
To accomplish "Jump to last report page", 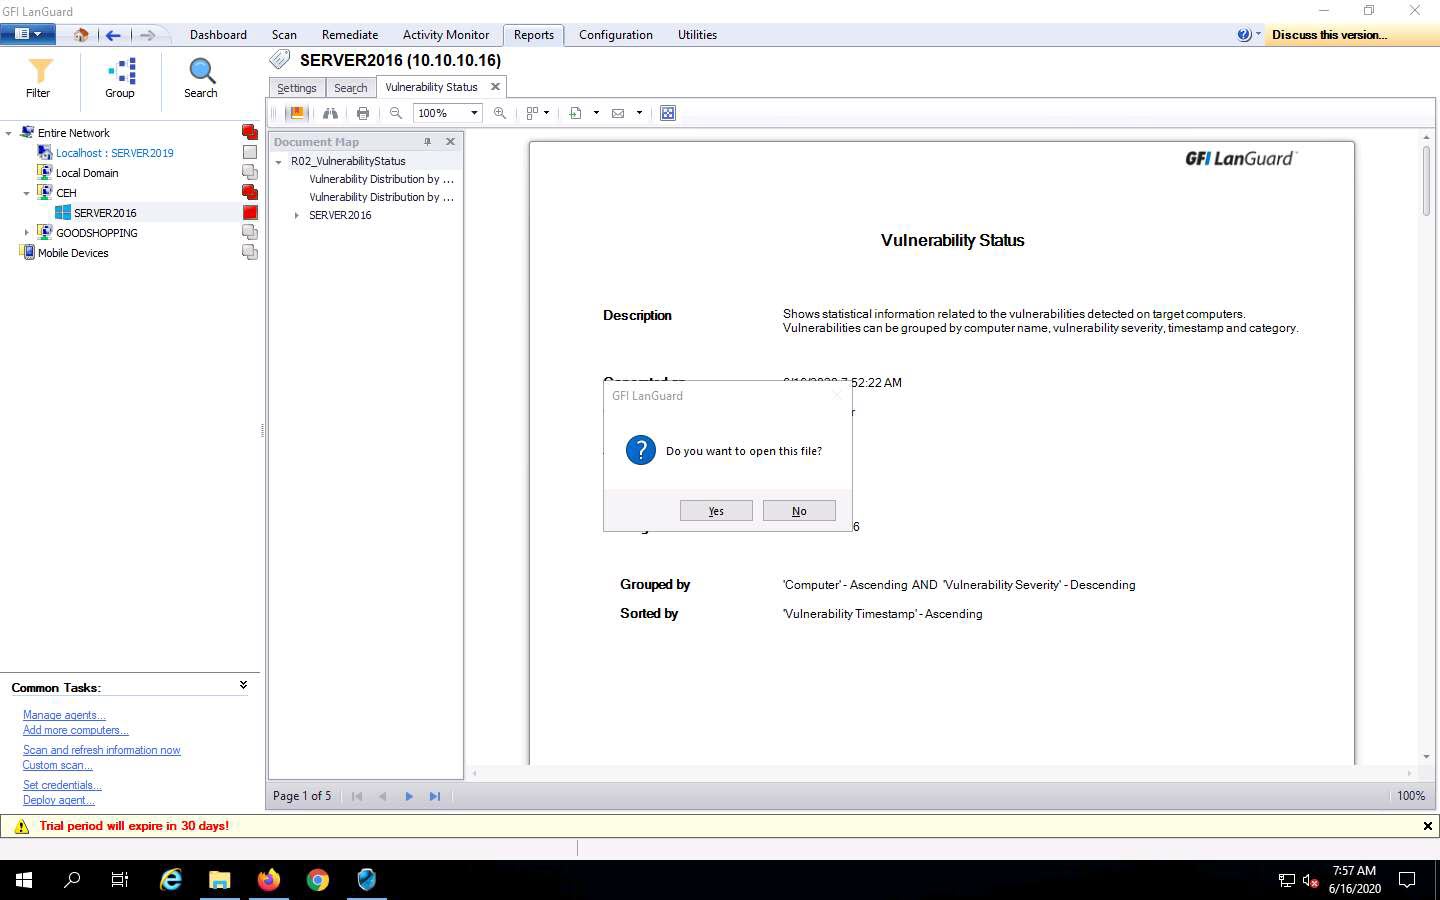I will click(435, 796).
